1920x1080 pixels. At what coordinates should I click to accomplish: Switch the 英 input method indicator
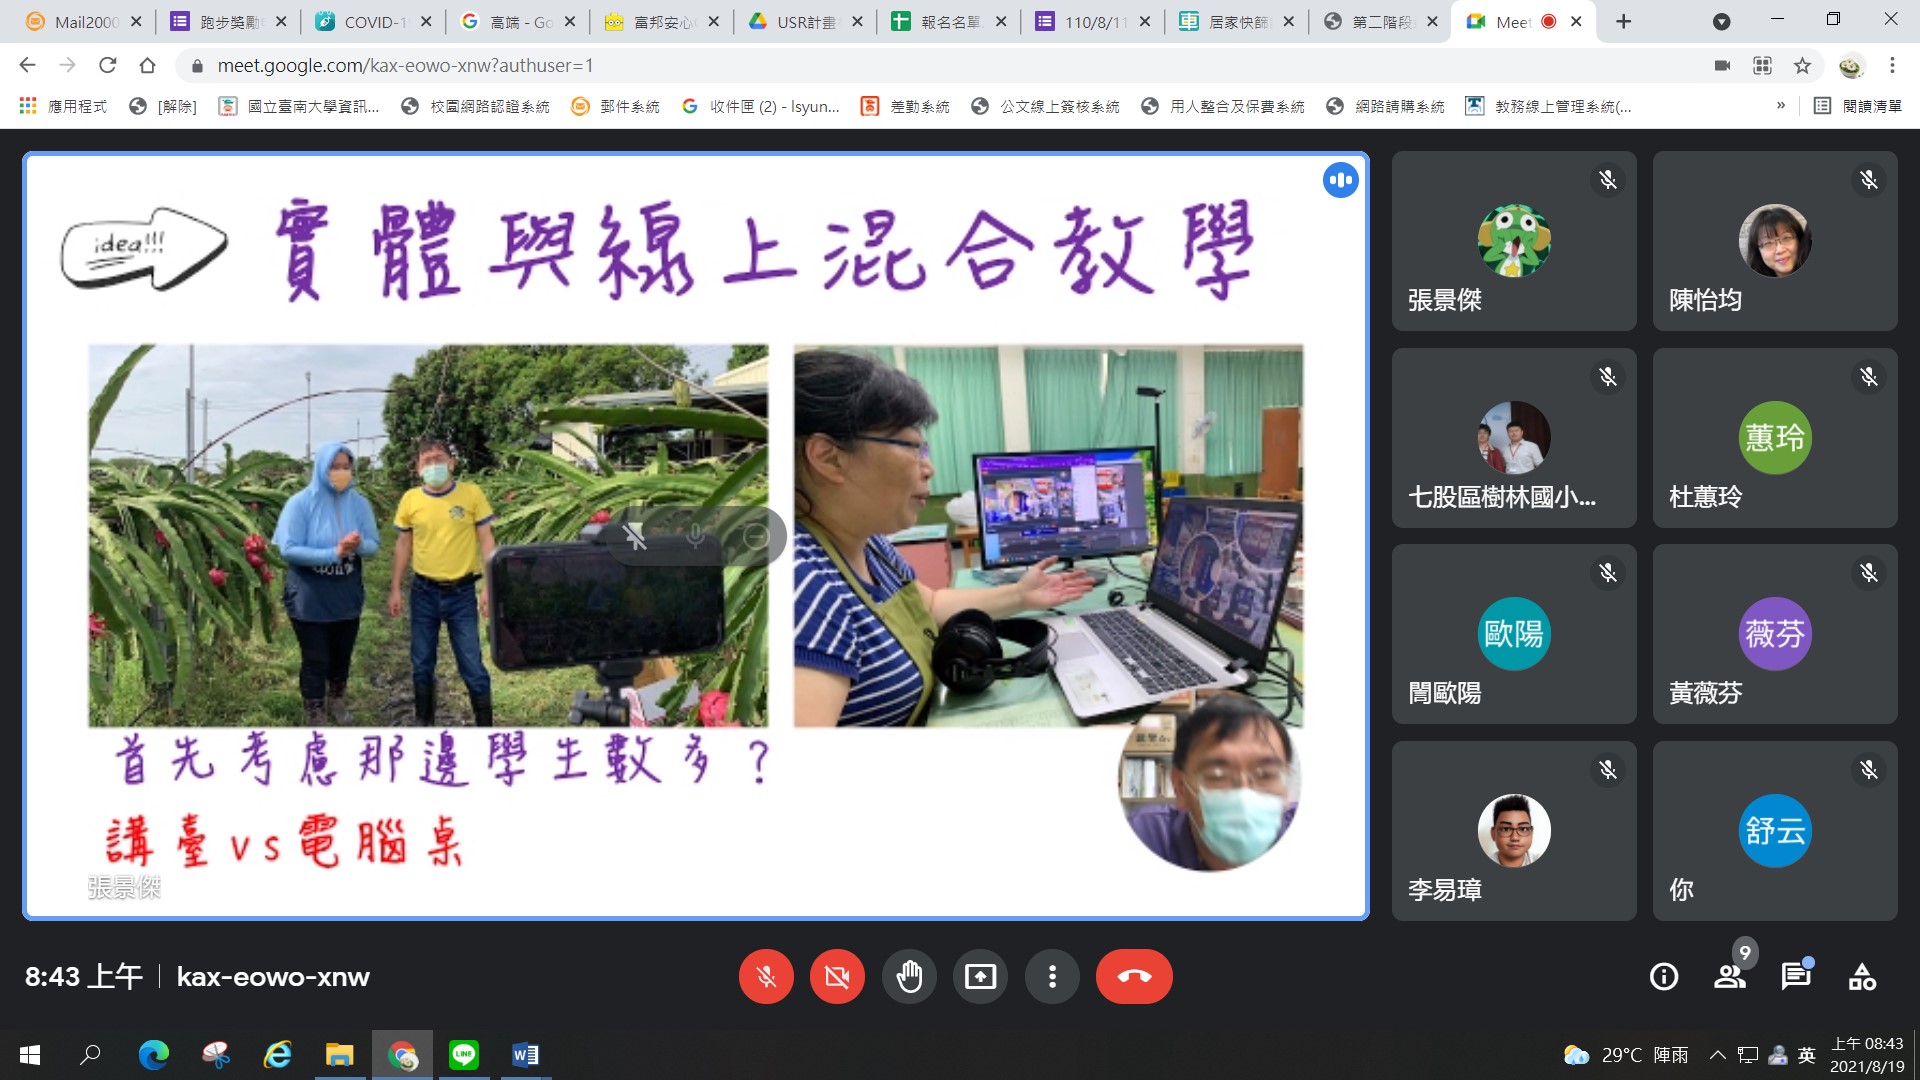point(1807,1055)
